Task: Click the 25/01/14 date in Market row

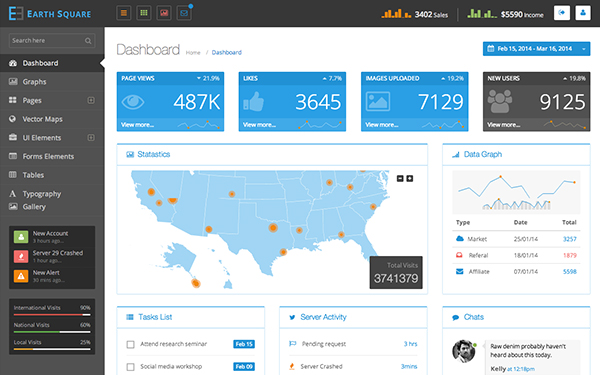Action: click(526, 239)
